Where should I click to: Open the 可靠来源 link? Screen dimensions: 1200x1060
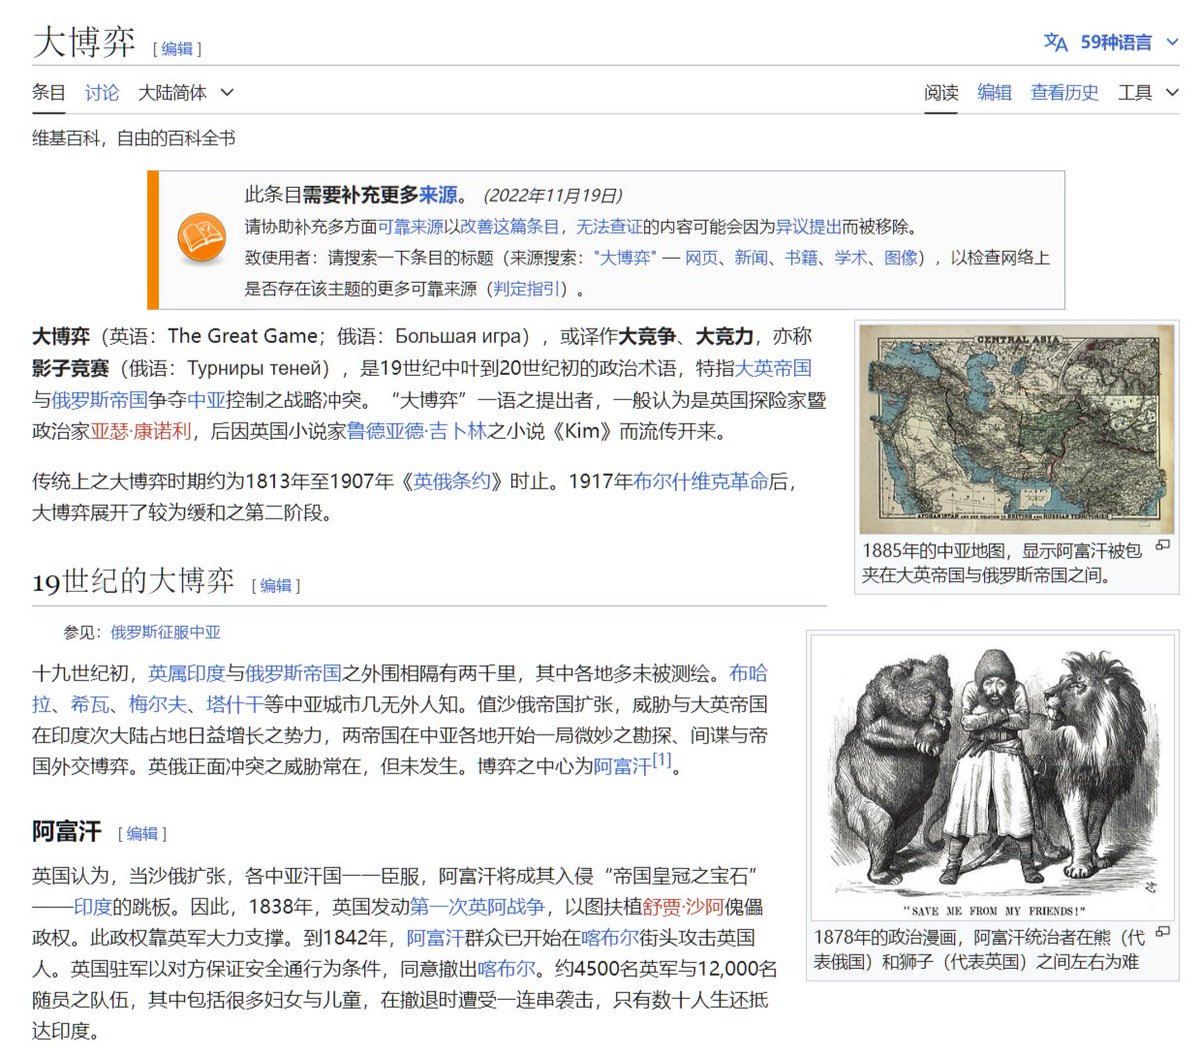point(411,227)
